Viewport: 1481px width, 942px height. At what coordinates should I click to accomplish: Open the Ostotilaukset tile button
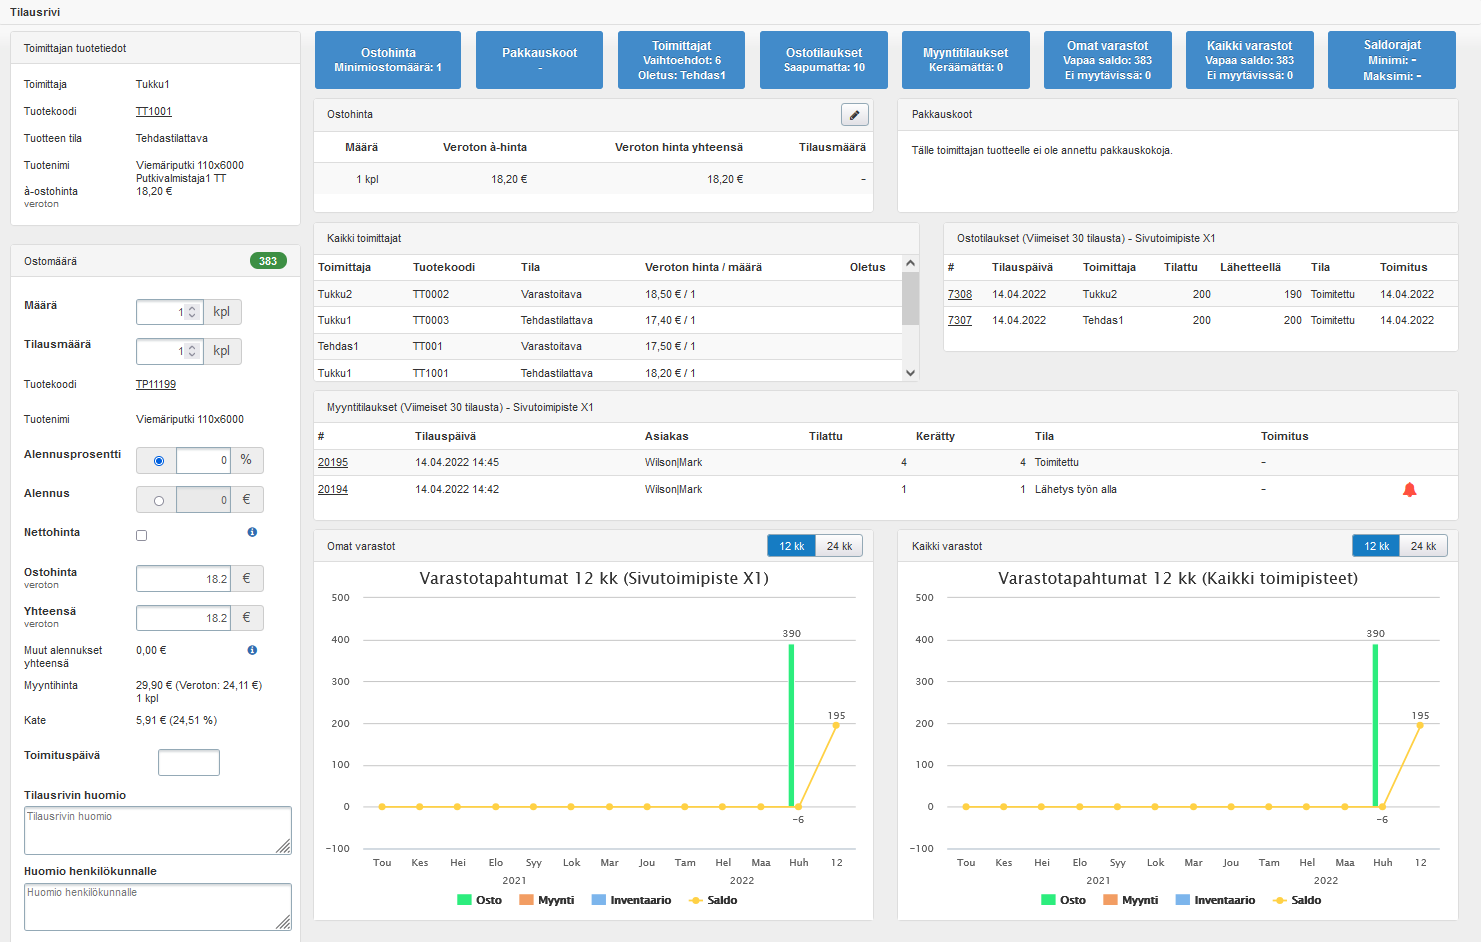tap(824, 60)
